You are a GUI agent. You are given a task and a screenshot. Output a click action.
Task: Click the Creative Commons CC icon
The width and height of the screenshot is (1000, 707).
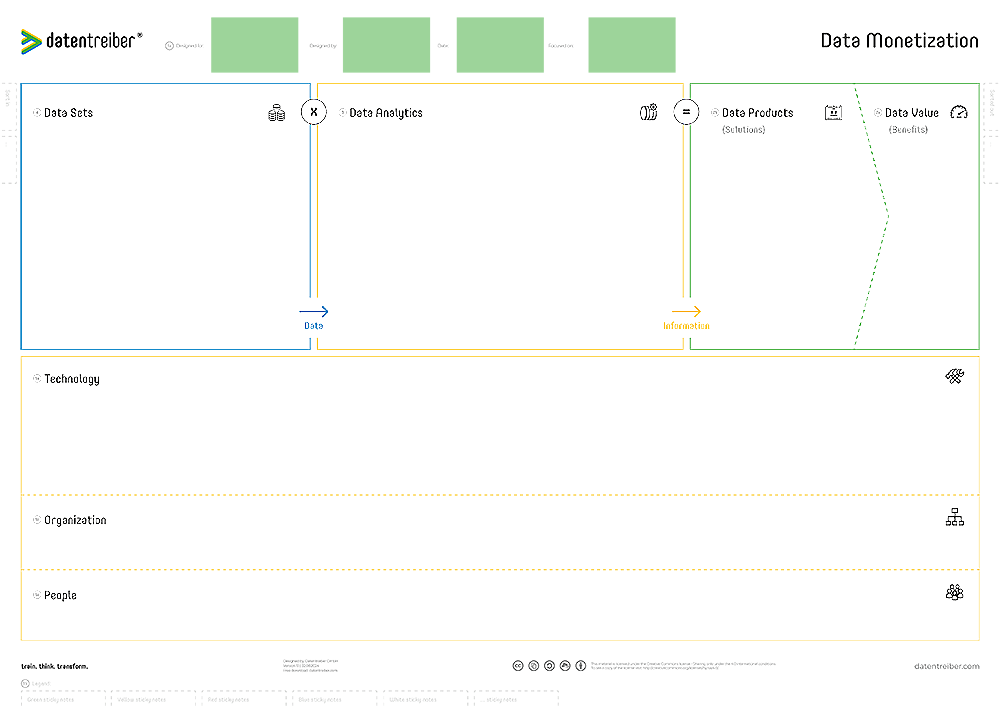(518, 666)
